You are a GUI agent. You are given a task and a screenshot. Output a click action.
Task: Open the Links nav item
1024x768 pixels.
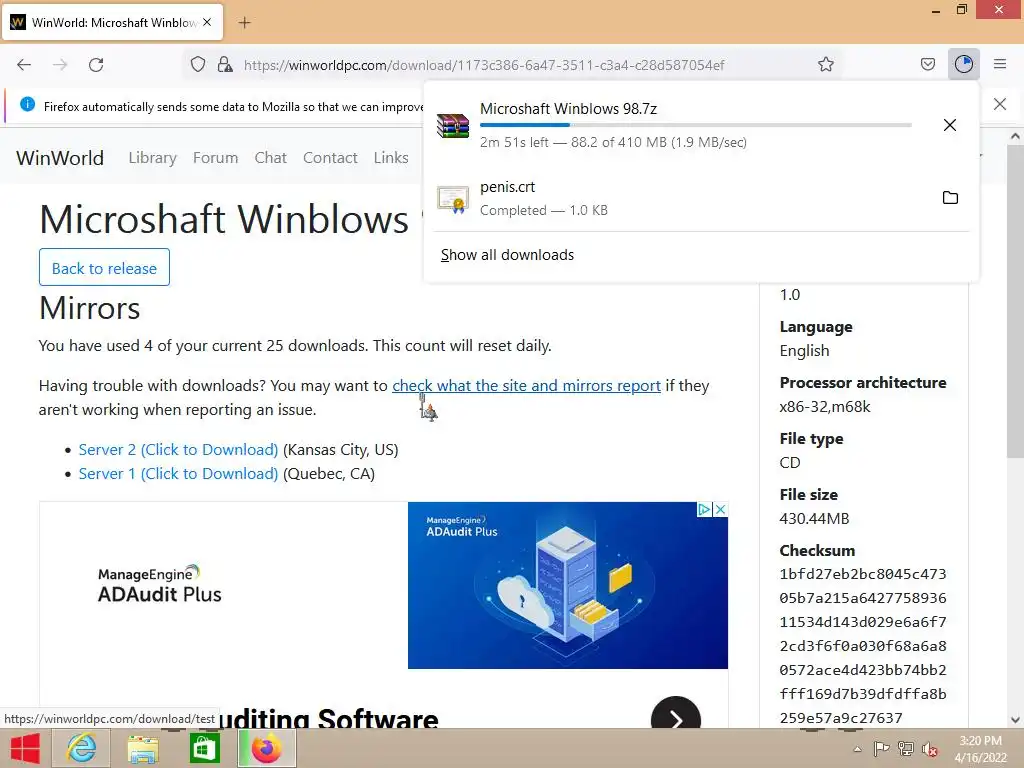tap(391, 157)
